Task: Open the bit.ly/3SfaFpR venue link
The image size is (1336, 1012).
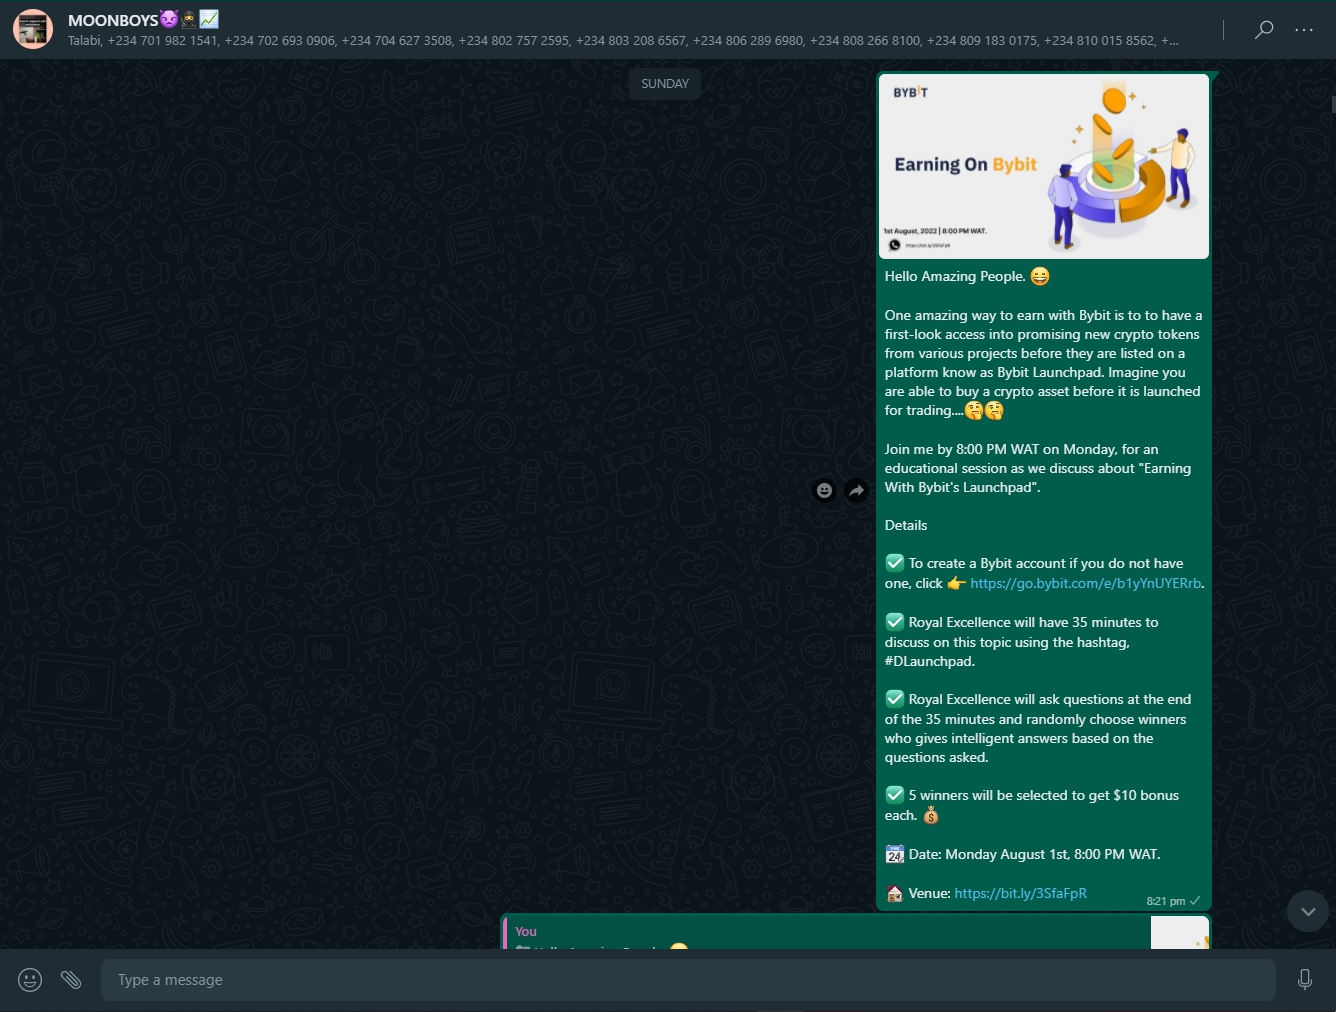Action: (1020, 893)
